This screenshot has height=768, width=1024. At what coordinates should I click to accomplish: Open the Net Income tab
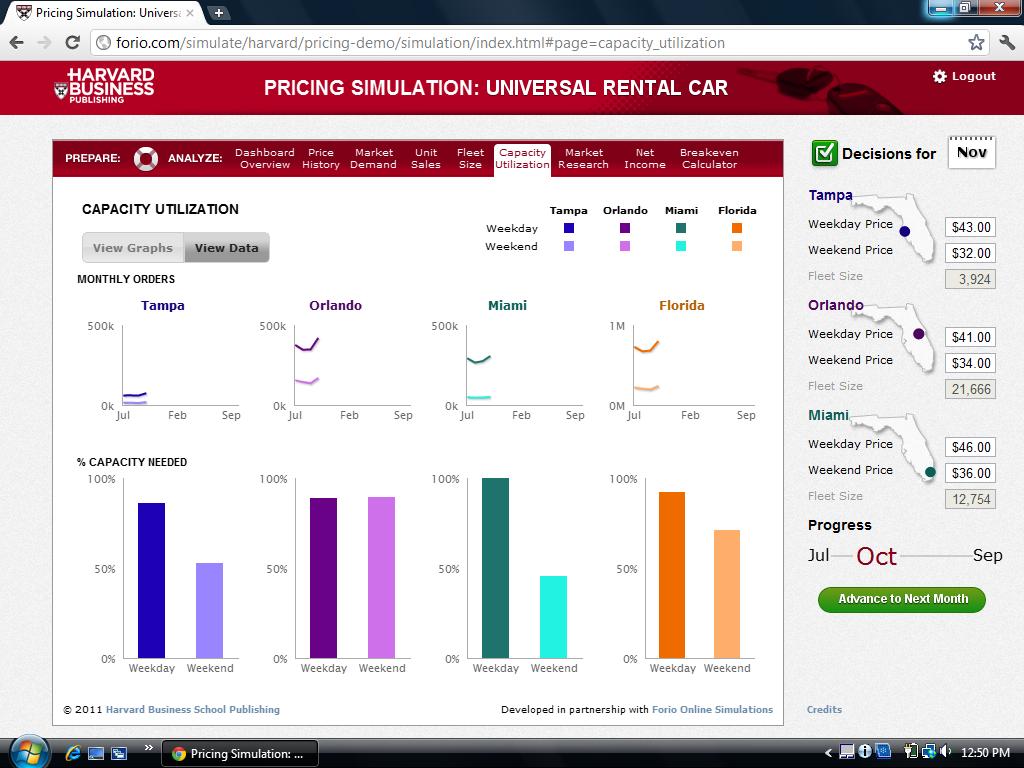pos(645,159)
